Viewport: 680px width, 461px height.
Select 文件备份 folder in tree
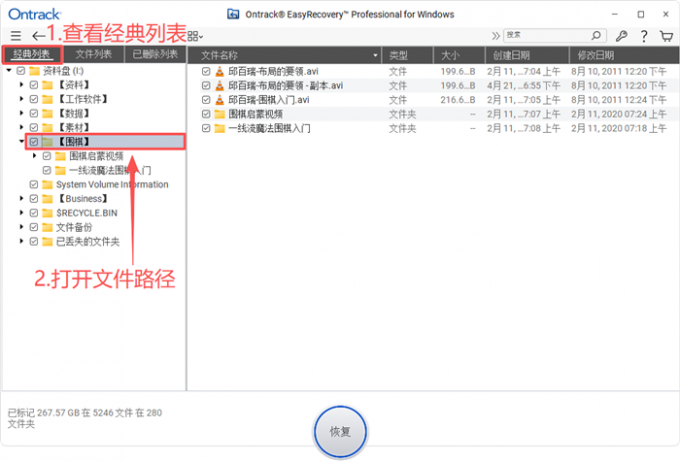point(74,227)
